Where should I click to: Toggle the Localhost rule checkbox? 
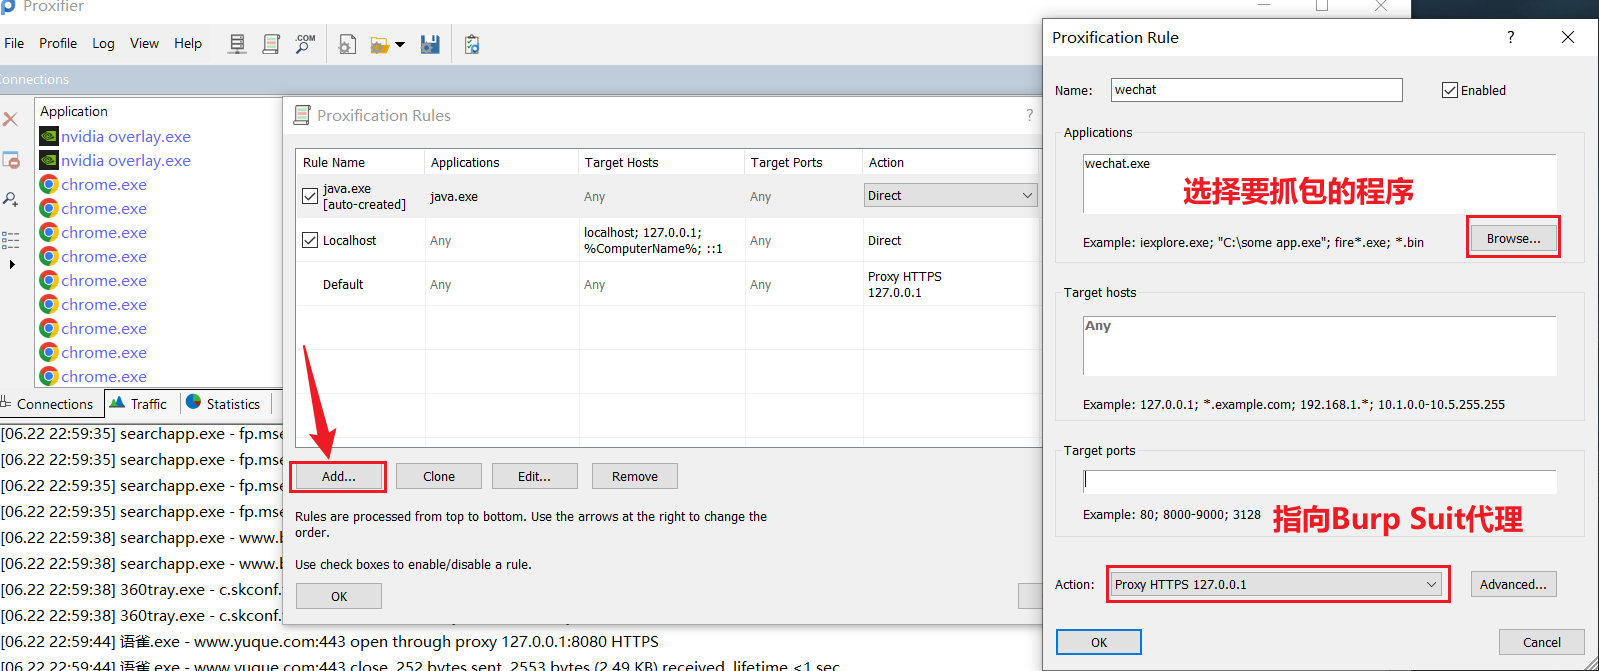coord(310,240)
